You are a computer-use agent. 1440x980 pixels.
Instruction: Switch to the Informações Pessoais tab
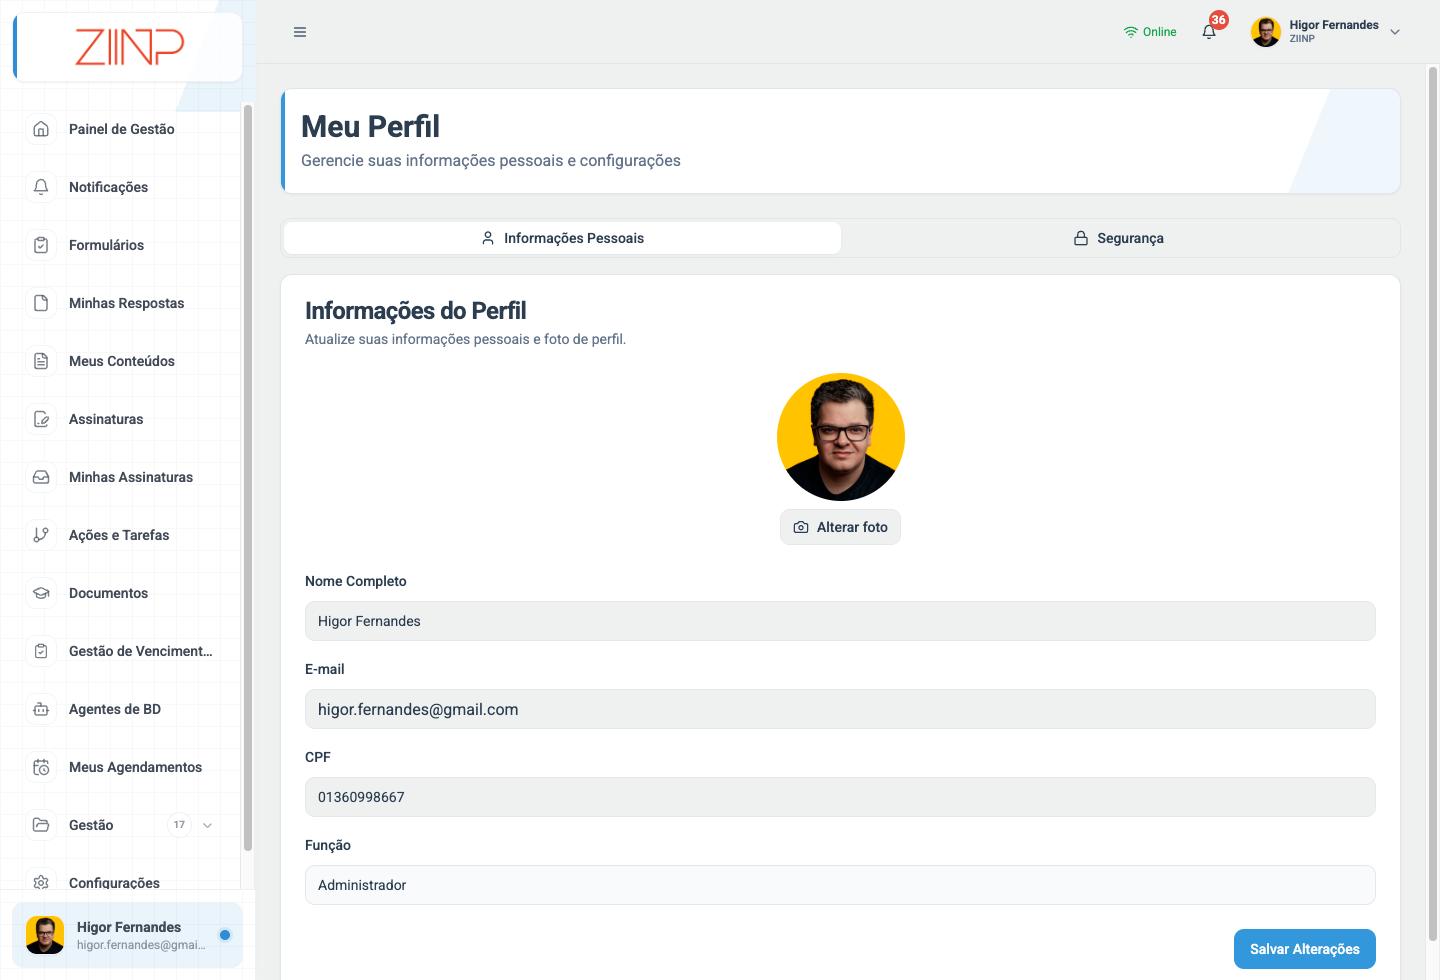[x=563, y=238]
